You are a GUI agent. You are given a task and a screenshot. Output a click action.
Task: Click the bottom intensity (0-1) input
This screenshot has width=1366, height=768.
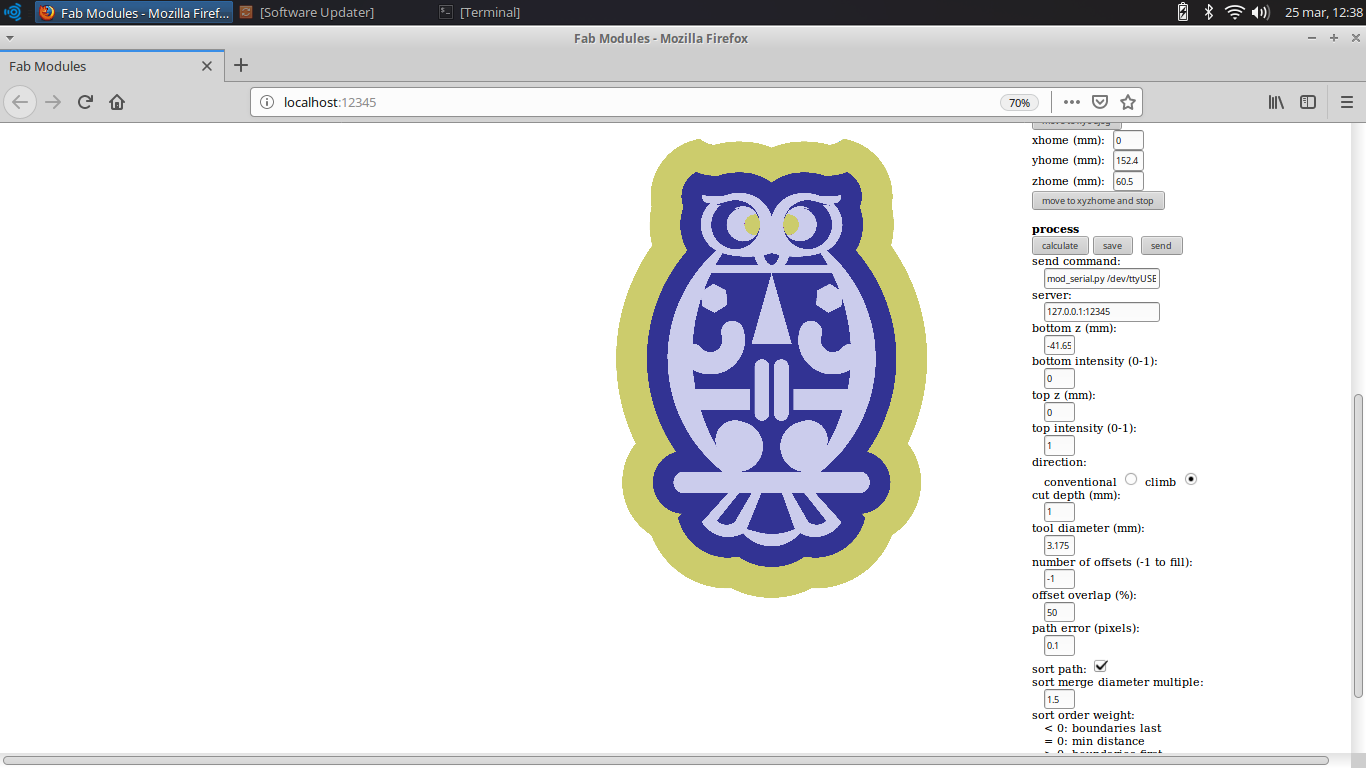[1059, 379]
